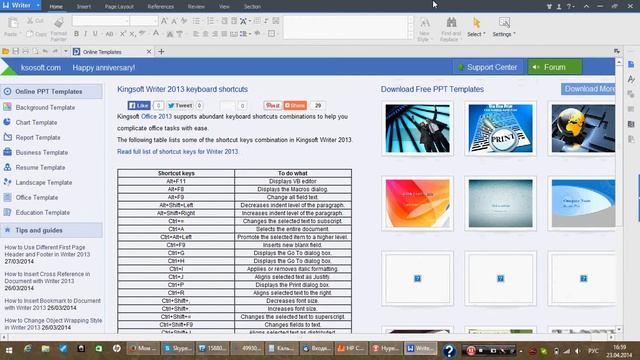Open the Settings dropdown

click(504, 27)
